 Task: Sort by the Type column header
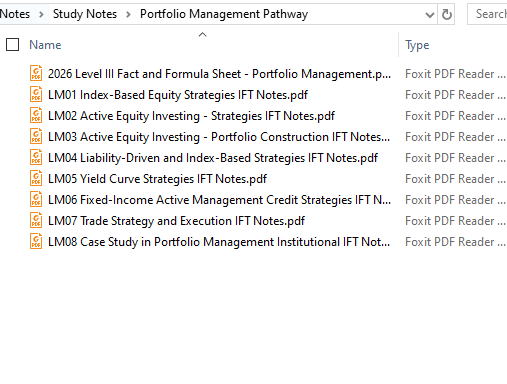tap(417, 45)
